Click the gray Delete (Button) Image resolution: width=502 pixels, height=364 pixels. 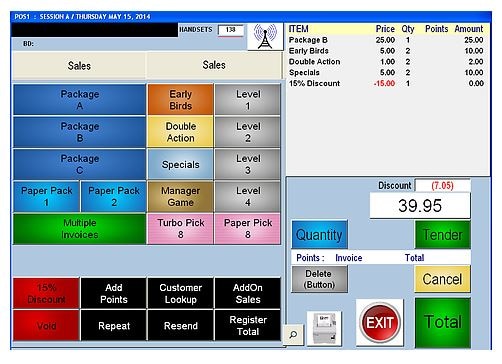[319, 279]
